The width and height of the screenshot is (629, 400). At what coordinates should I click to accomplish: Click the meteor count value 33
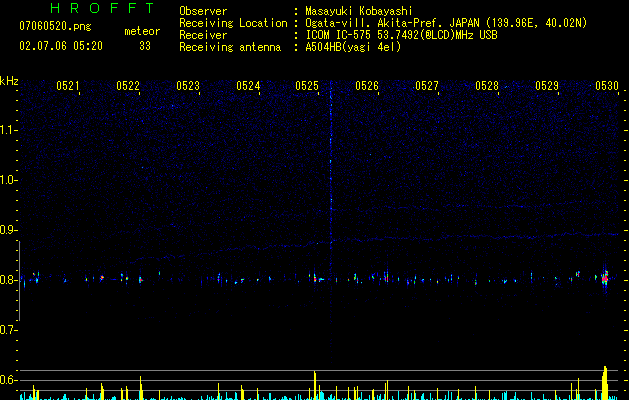(x=145, y=46)
